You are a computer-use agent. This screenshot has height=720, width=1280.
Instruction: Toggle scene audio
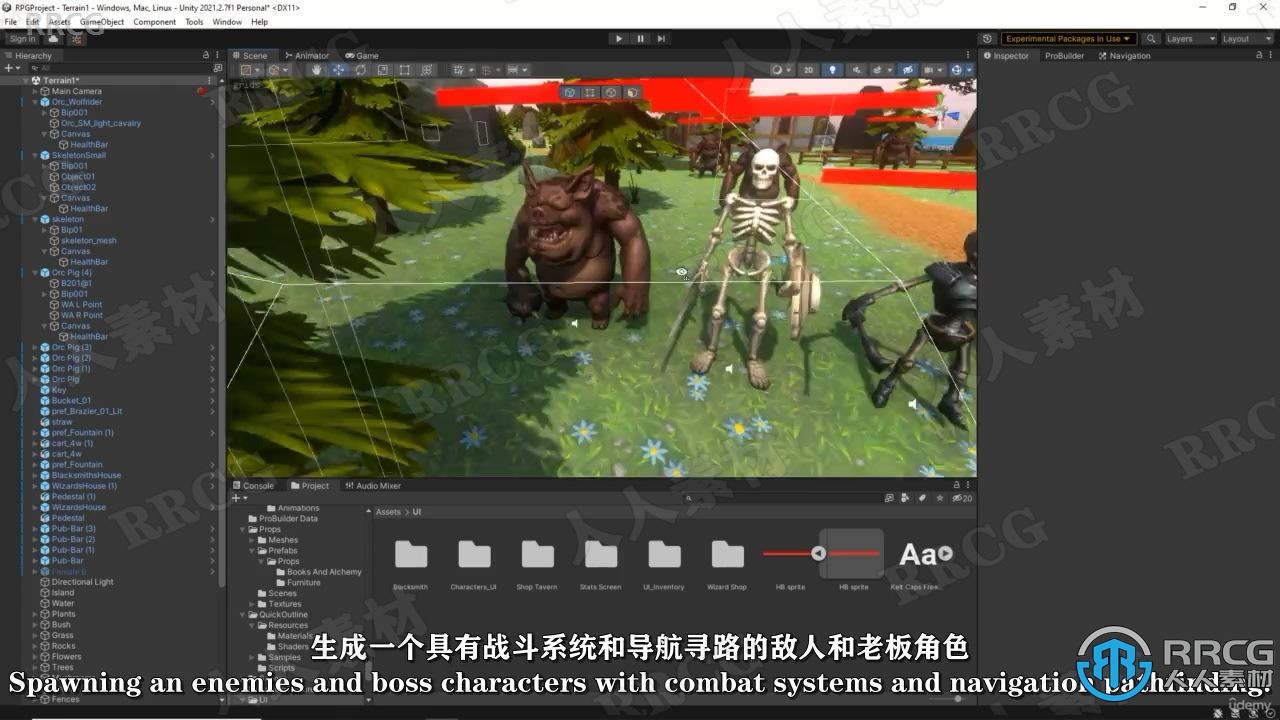coord(856,70)
